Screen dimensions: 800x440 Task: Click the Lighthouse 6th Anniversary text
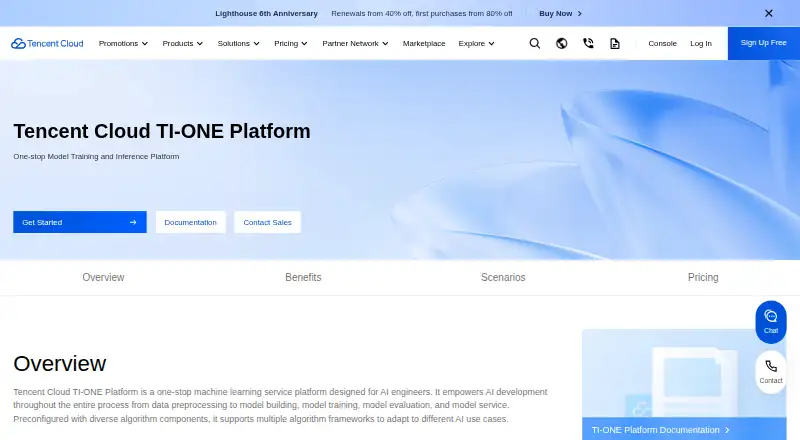pos(266,13)
